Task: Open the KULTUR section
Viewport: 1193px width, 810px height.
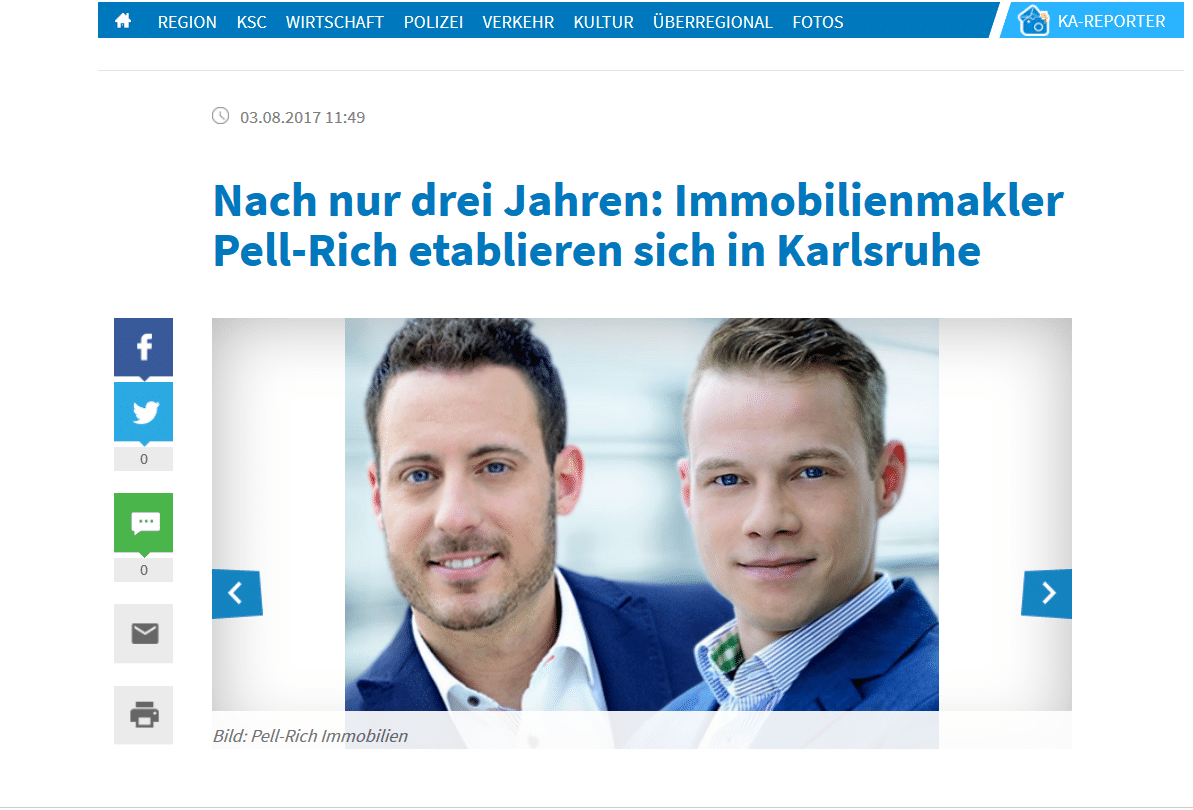Action: coord(603,22)
